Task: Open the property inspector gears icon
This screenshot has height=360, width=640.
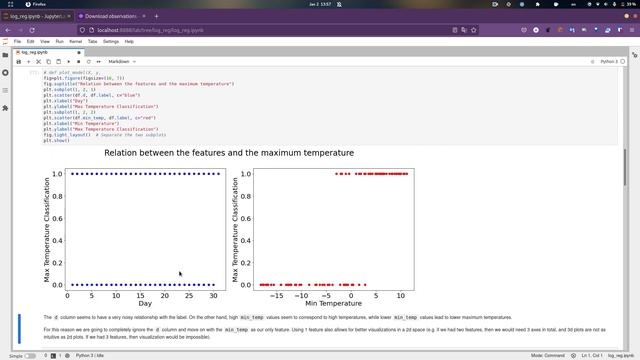Action: (x=635, y=55)
